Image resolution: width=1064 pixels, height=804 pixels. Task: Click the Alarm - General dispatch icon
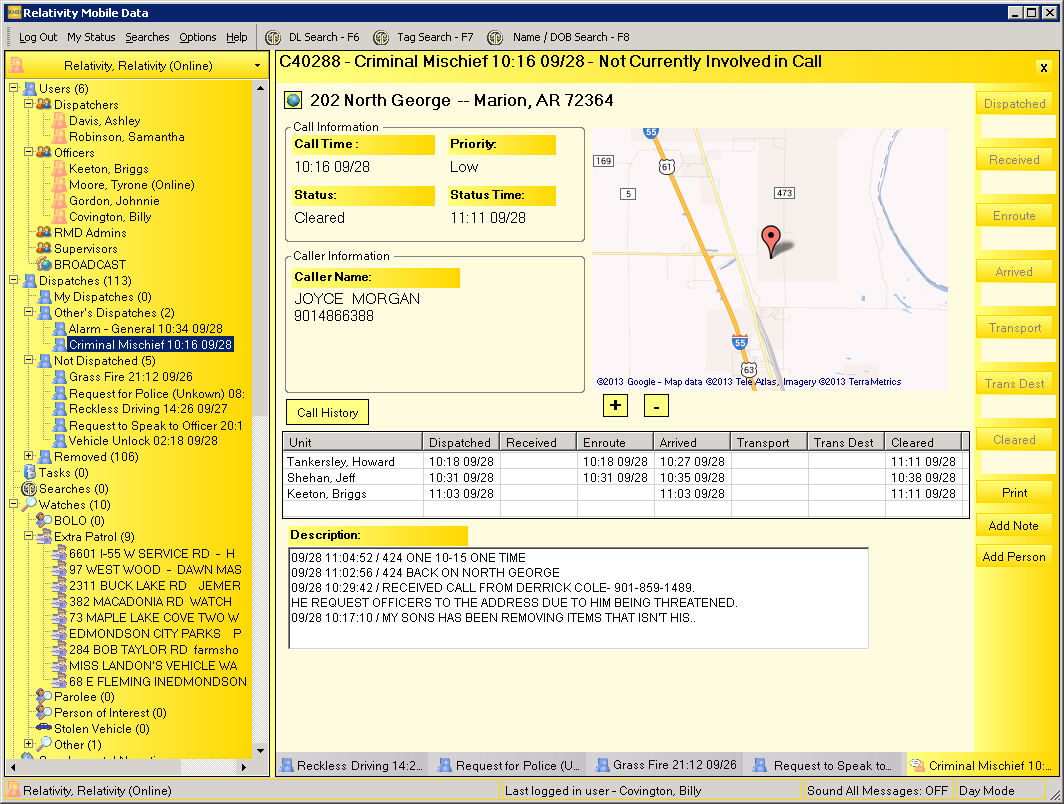[60, 328]
